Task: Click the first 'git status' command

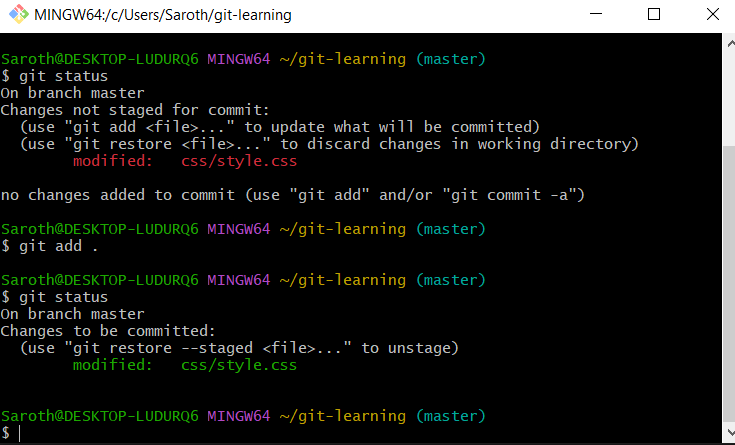Action: 54,76
